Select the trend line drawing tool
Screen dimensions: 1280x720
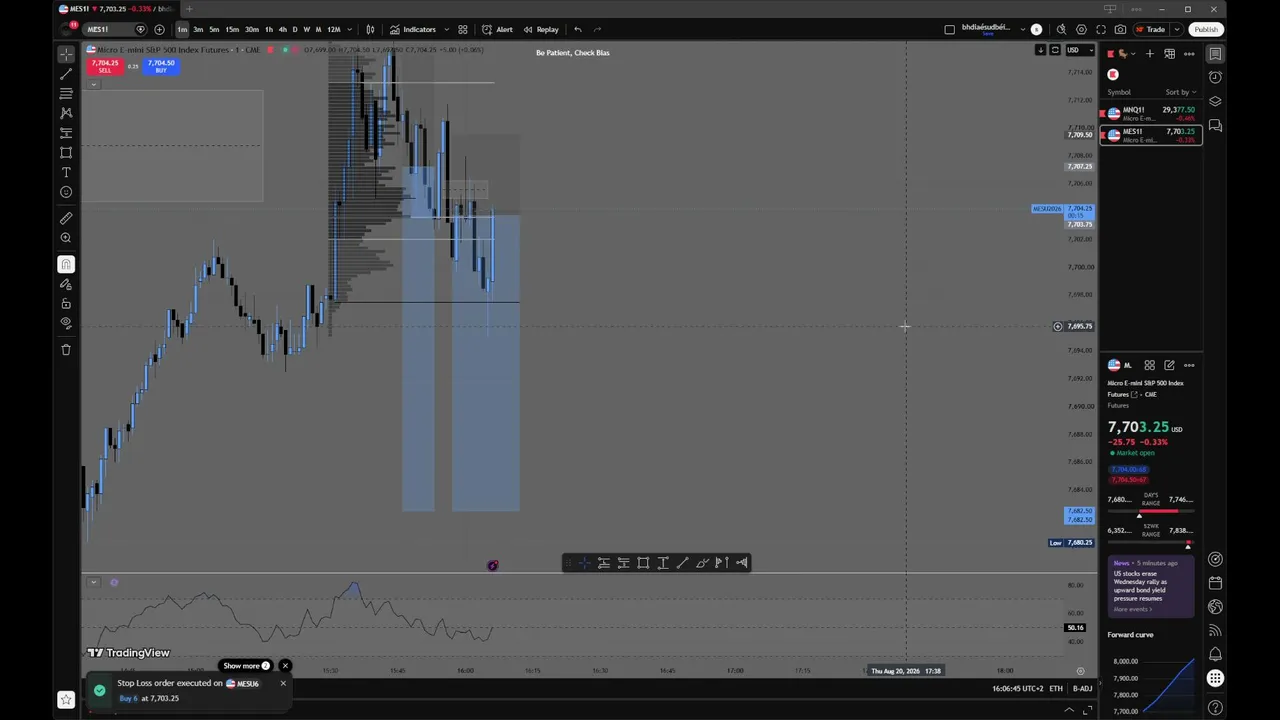66,74
